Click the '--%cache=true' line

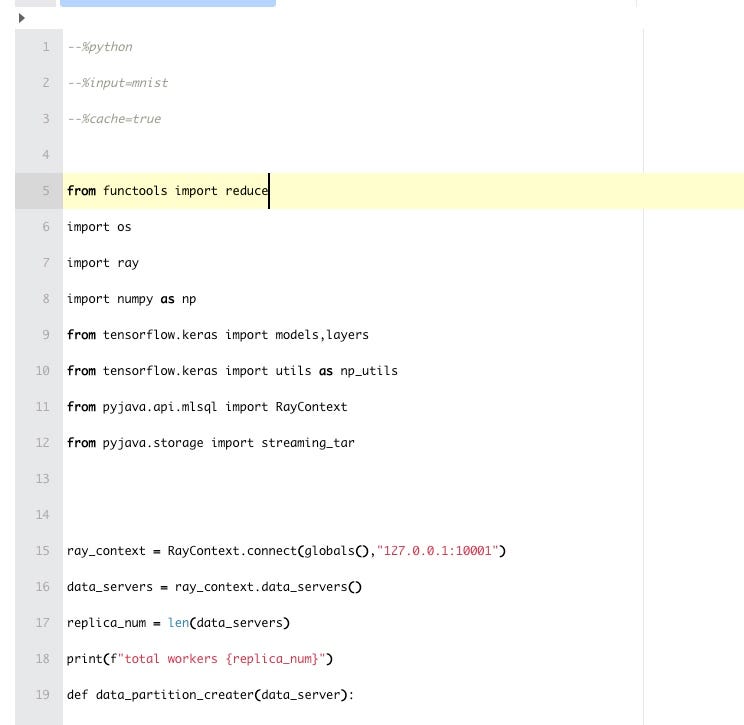point(114,119)
